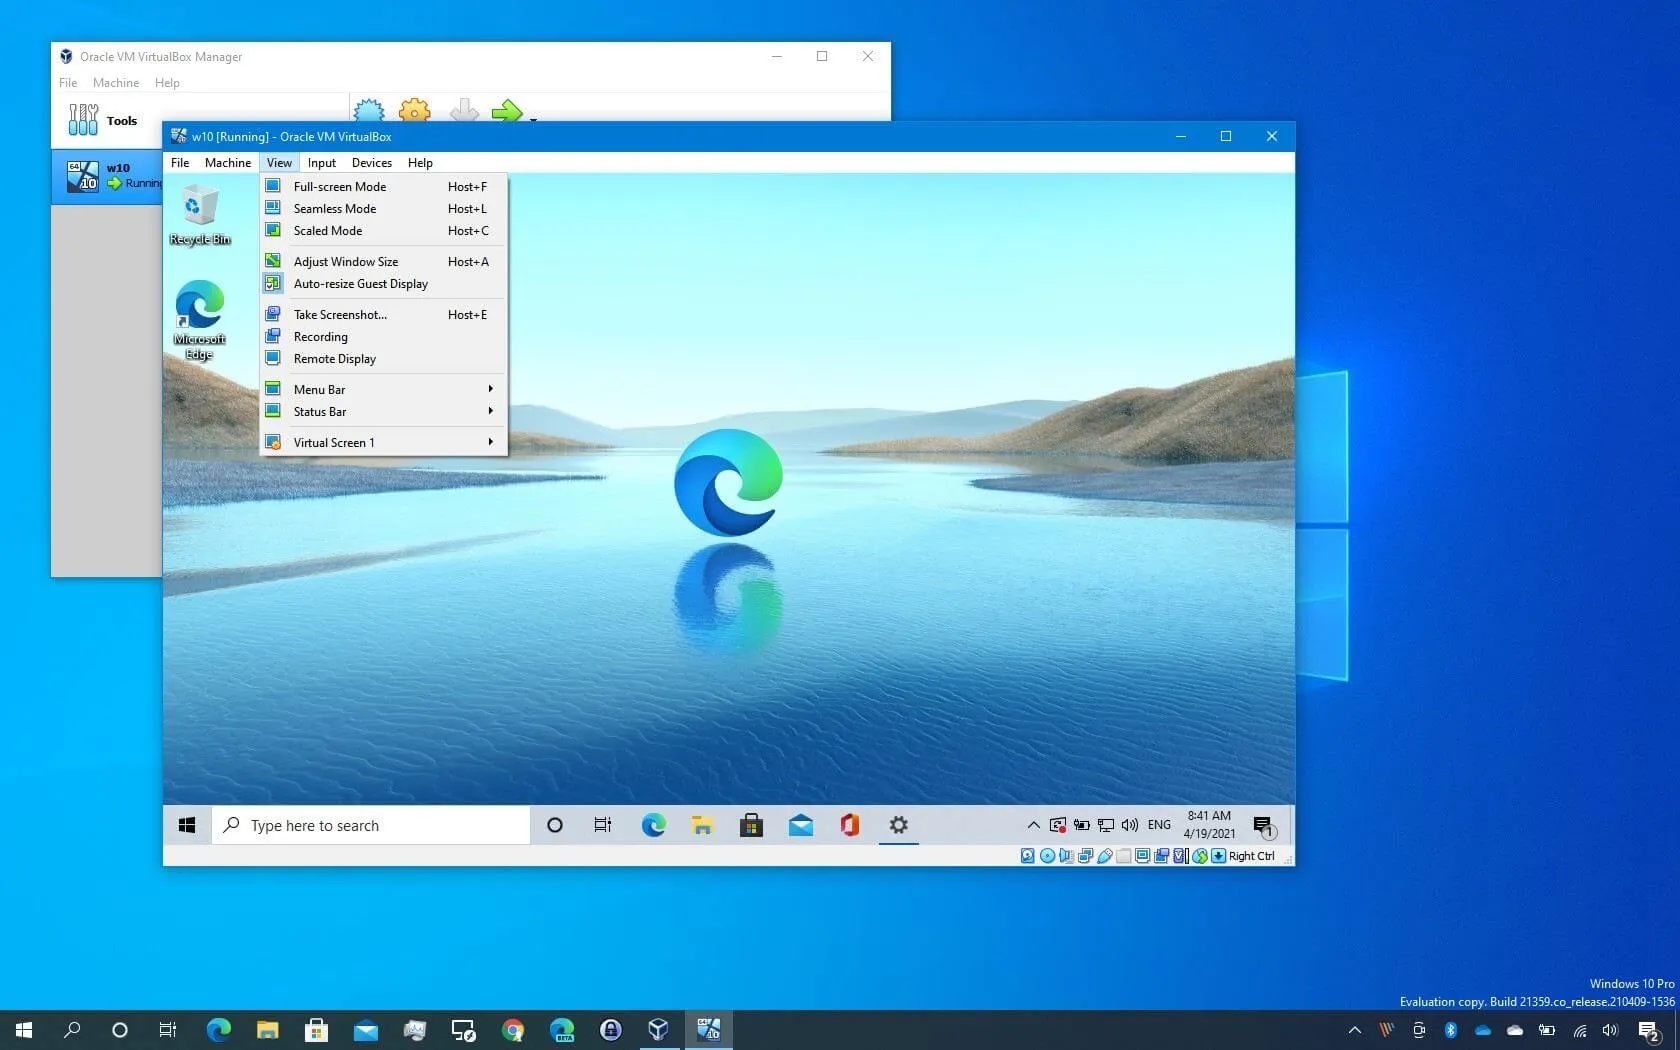This screenshot has height=1050, width=1680.
Task: Click the Settings gear in VirtualBox Manager toolbar
Action: 414,112
